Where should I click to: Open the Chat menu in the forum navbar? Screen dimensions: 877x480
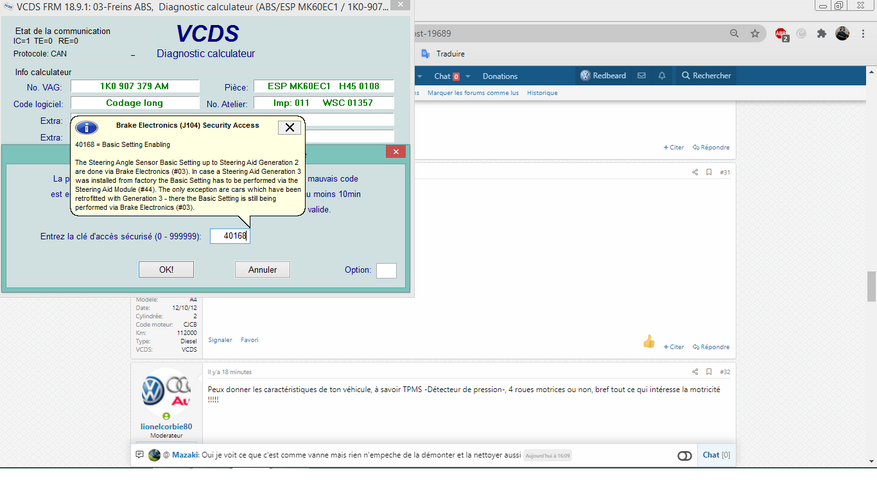442,76
